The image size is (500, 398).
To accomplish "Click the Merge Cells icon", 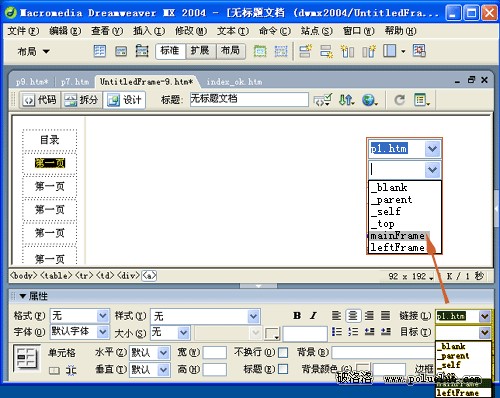I will pos(54,370).
